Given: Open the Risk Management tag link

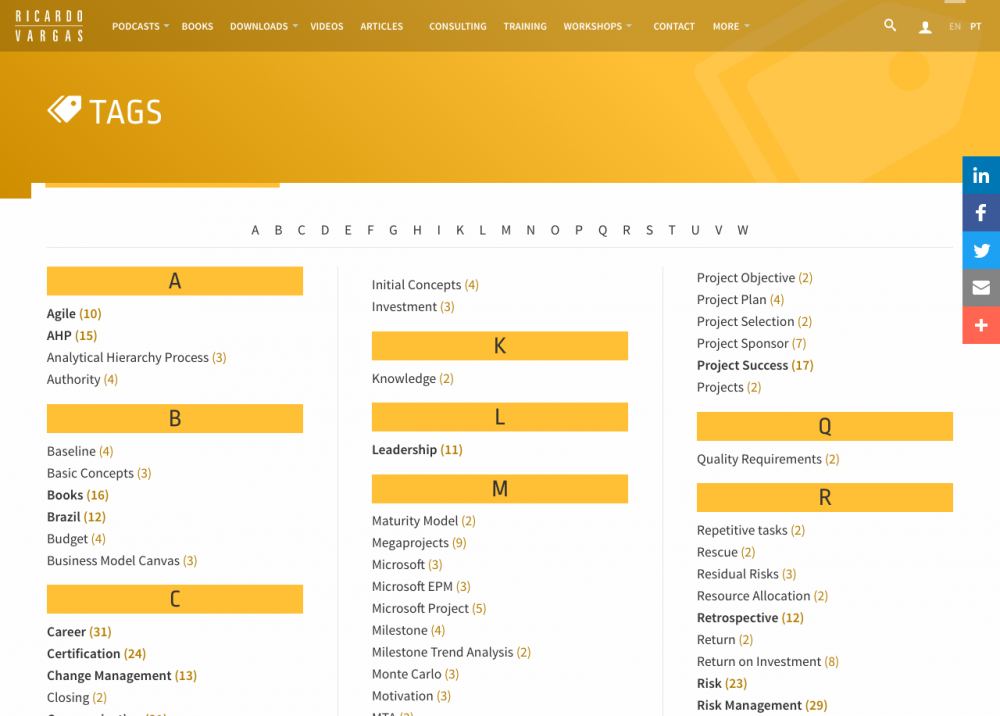Looking at the screenshot, I should 749,705.
